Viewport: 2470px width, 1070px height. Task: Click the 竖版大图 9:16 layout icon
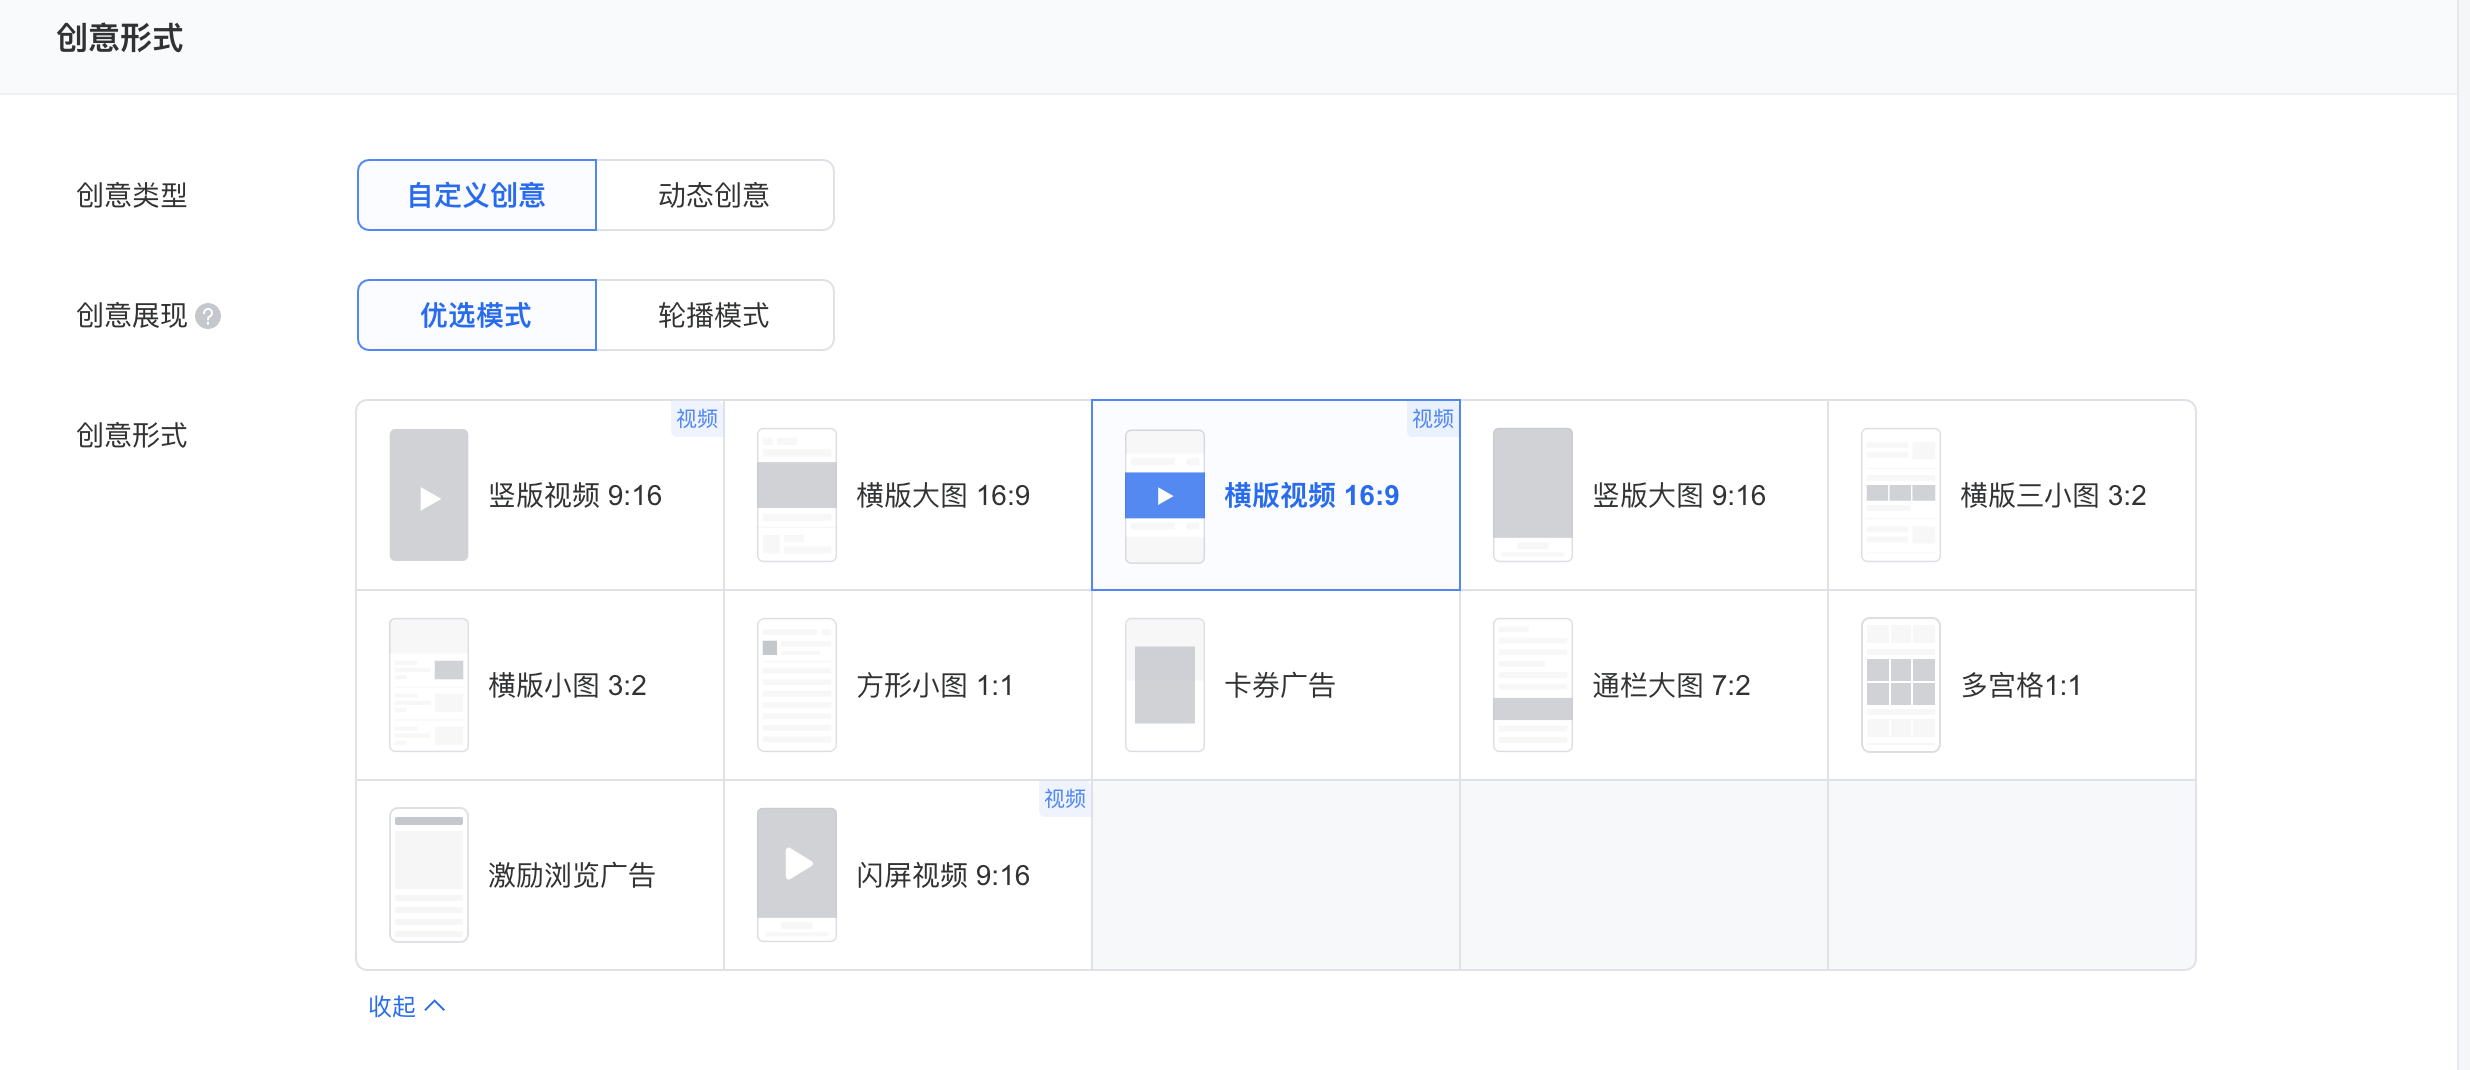[x=1532, y=495]
